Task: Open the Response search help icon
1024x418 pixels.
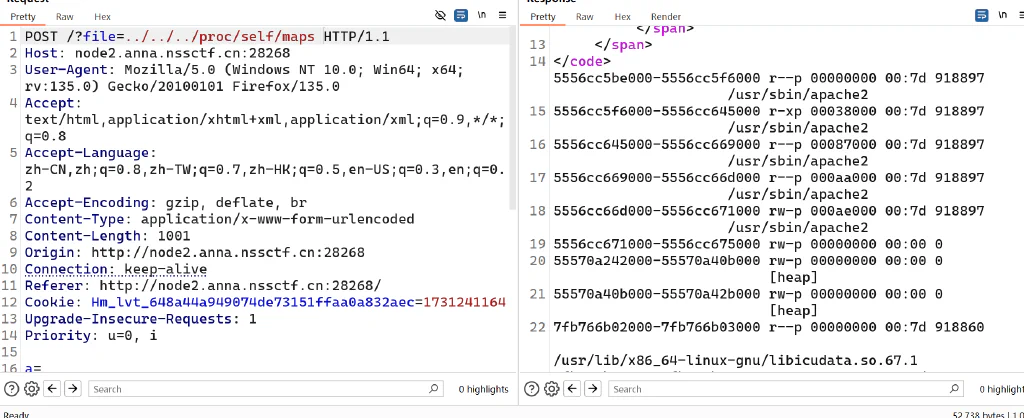Action: 532,389
